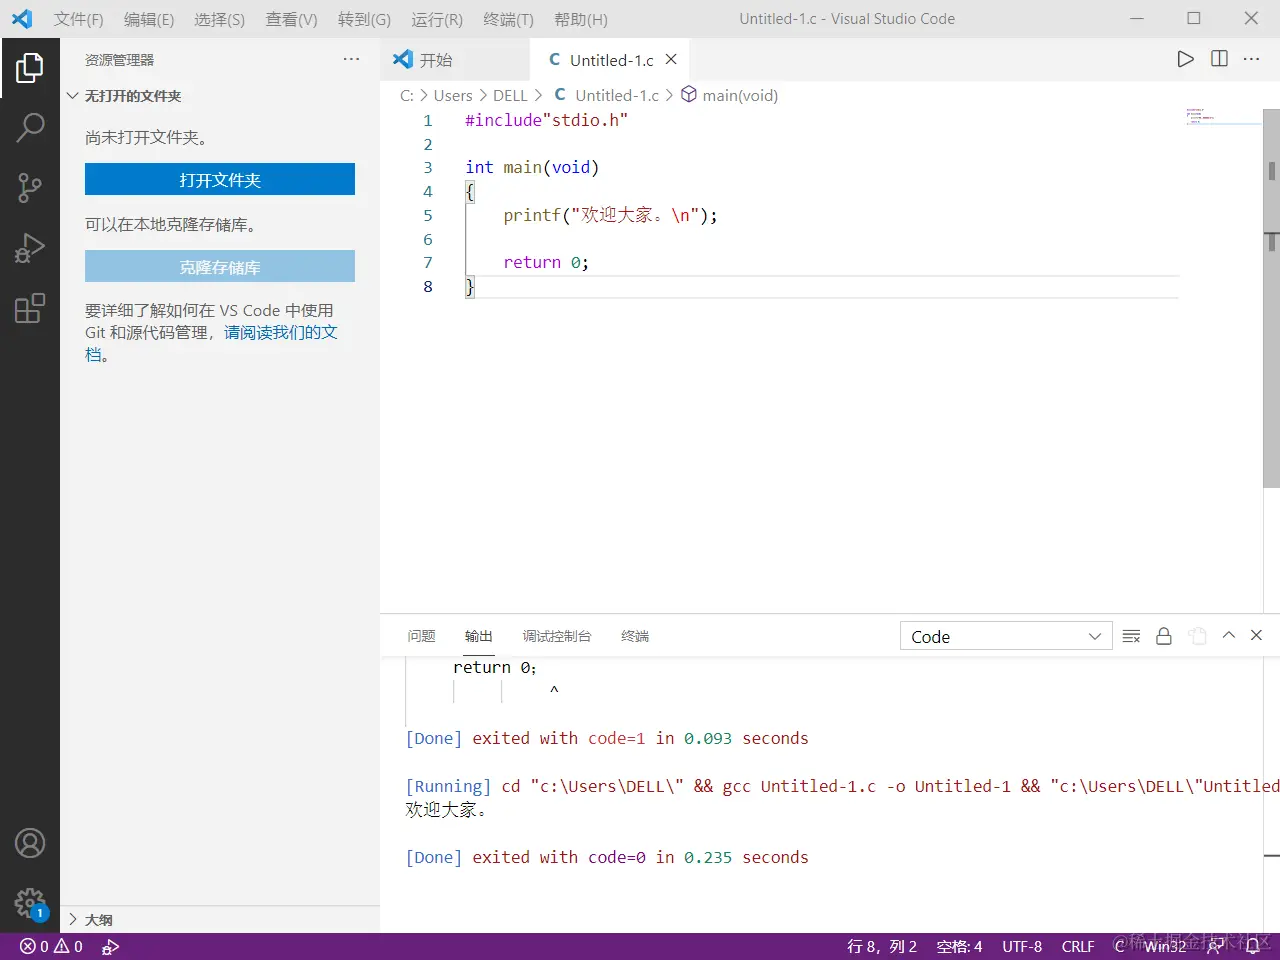Open the 文件(F) menu
This screenshot has height=960, width=1280.
(78, 19)
